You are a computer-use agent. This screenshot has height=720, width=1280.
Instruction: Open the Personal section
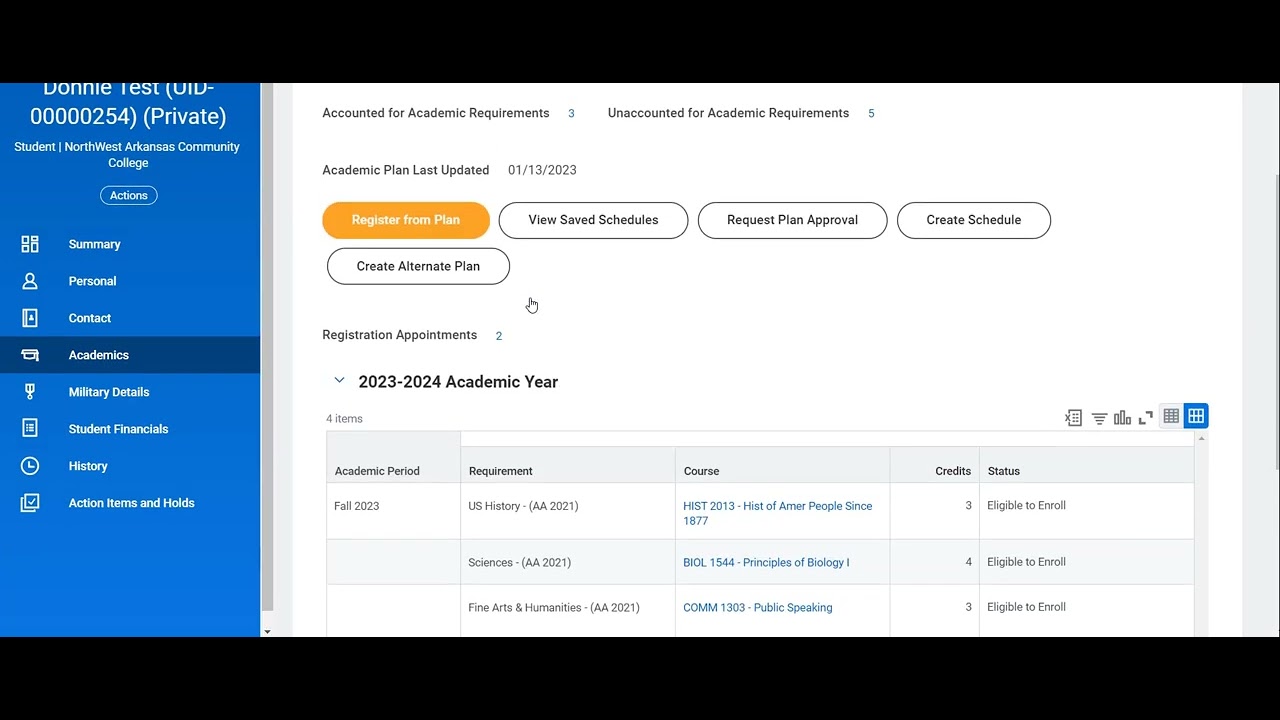(92, 281)
